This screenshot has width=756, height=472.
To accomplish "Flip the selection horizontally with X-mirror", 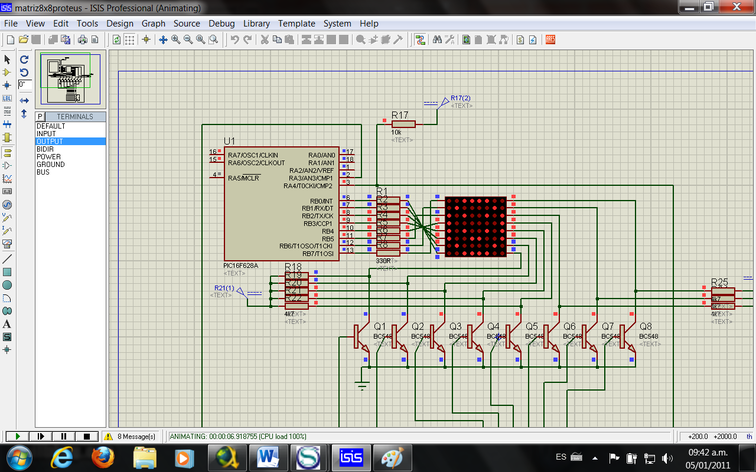I will (x=24, y=100).
